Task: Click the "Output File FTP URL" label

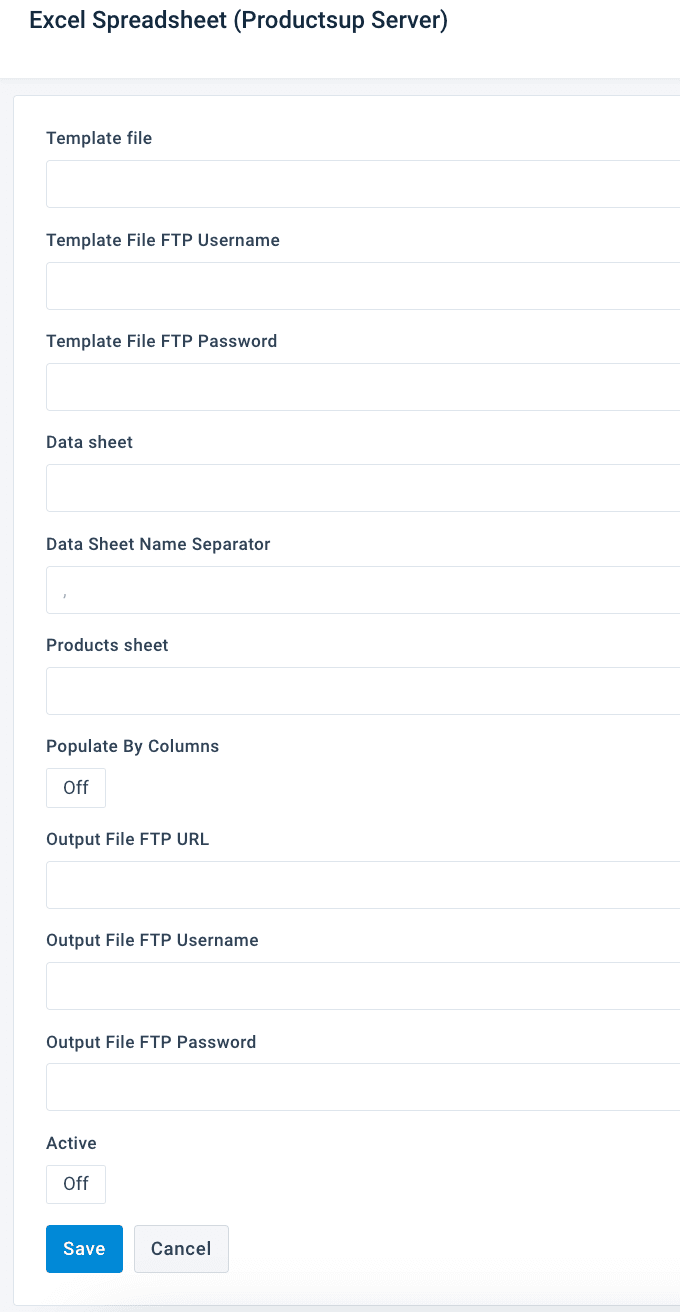Action: pyautogui.click(x=127, y=839)
